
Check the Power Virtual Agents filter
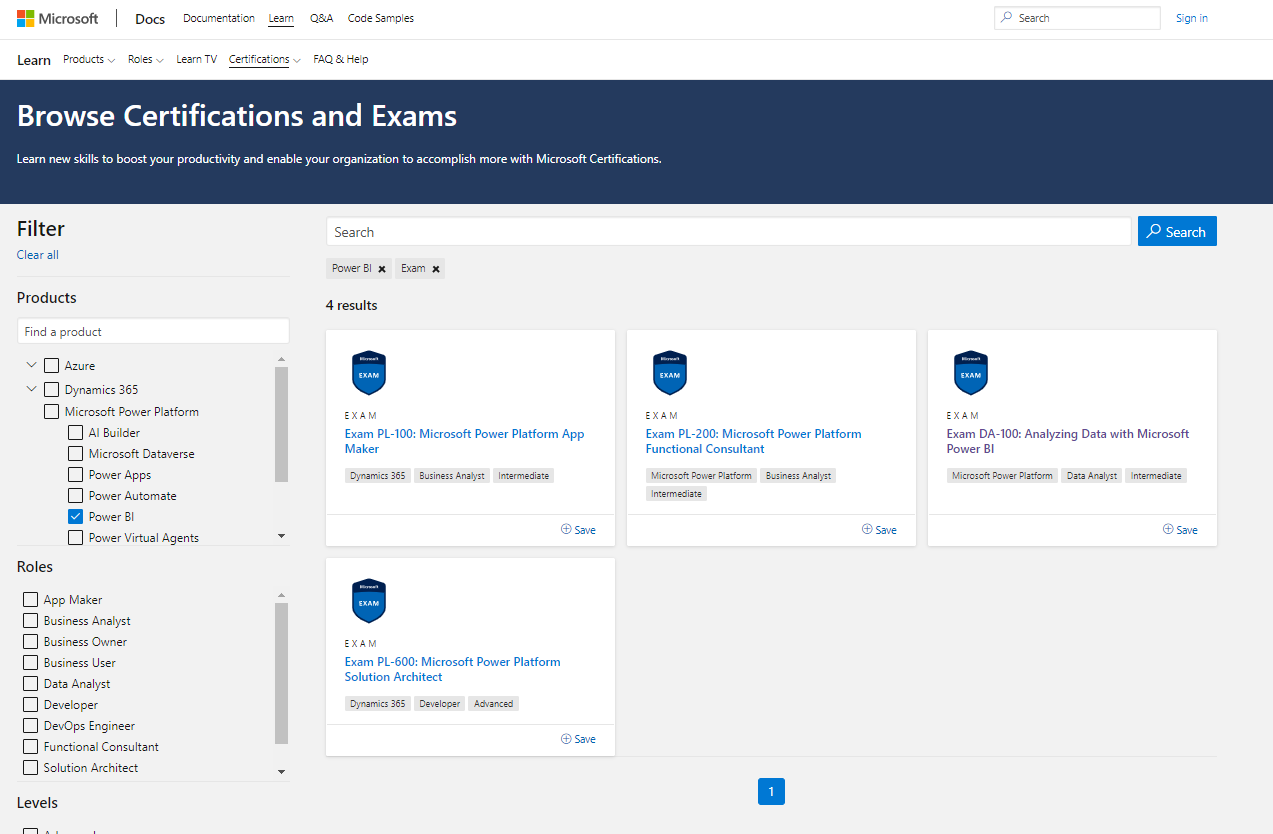[76, 538]
